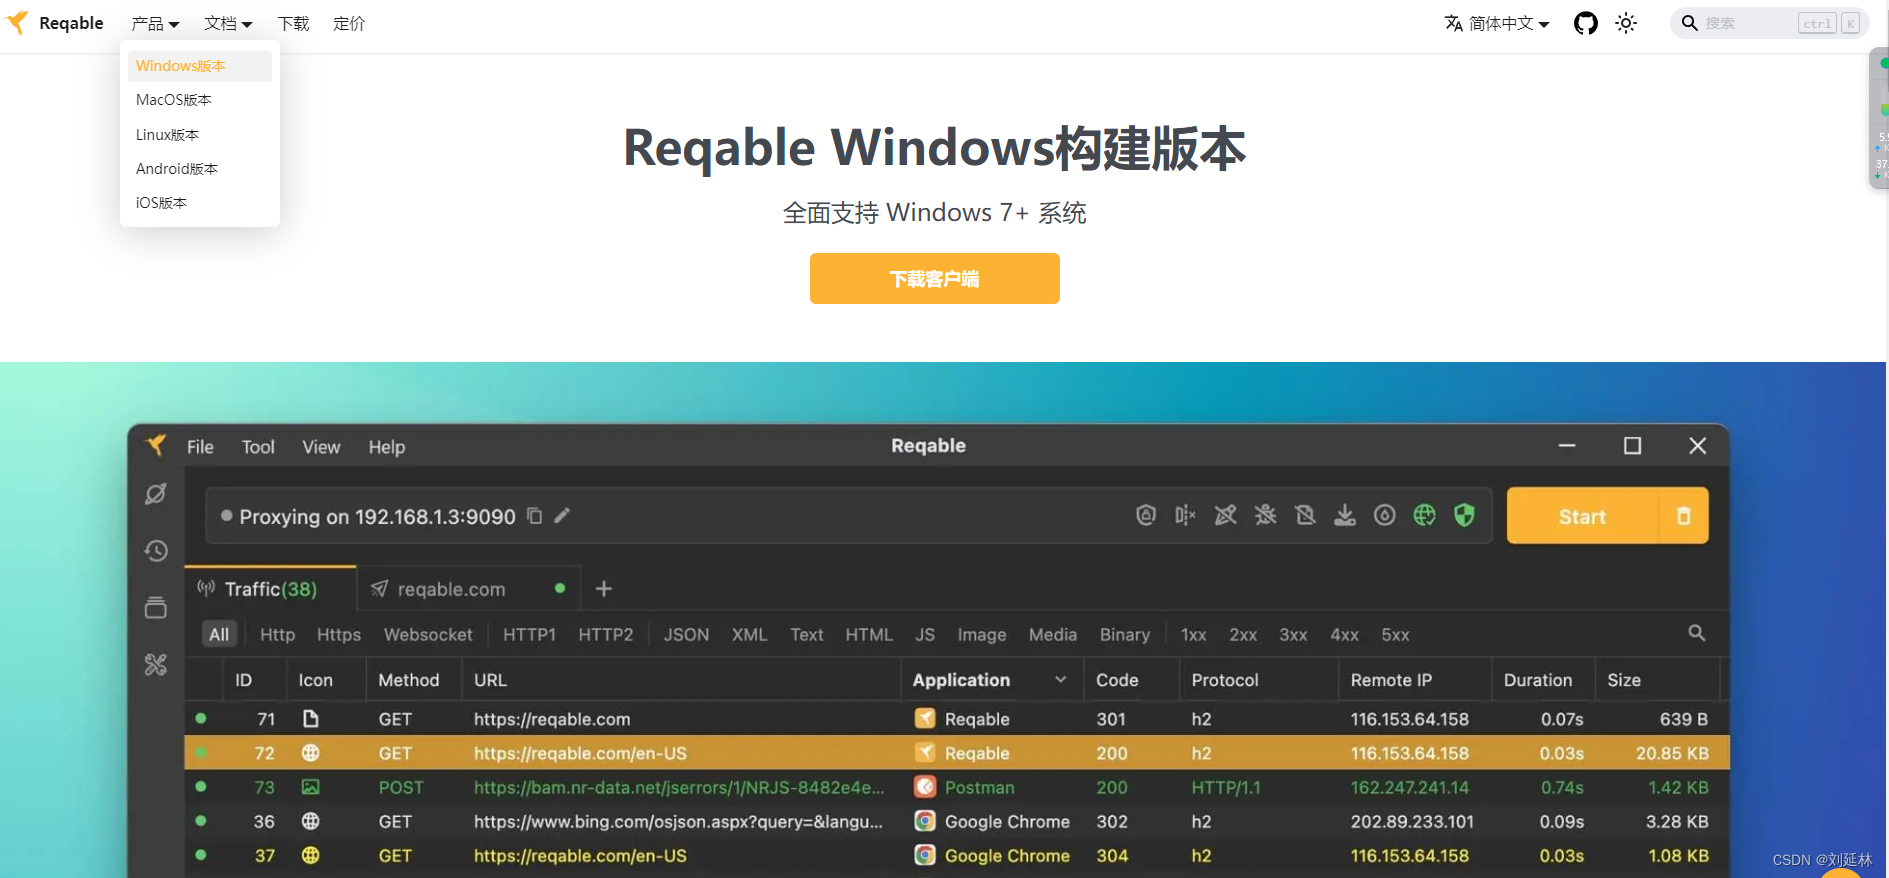Click the 下载客户端 download button
This screenshot has height=878, width=1889.
(x=934, y=278)
